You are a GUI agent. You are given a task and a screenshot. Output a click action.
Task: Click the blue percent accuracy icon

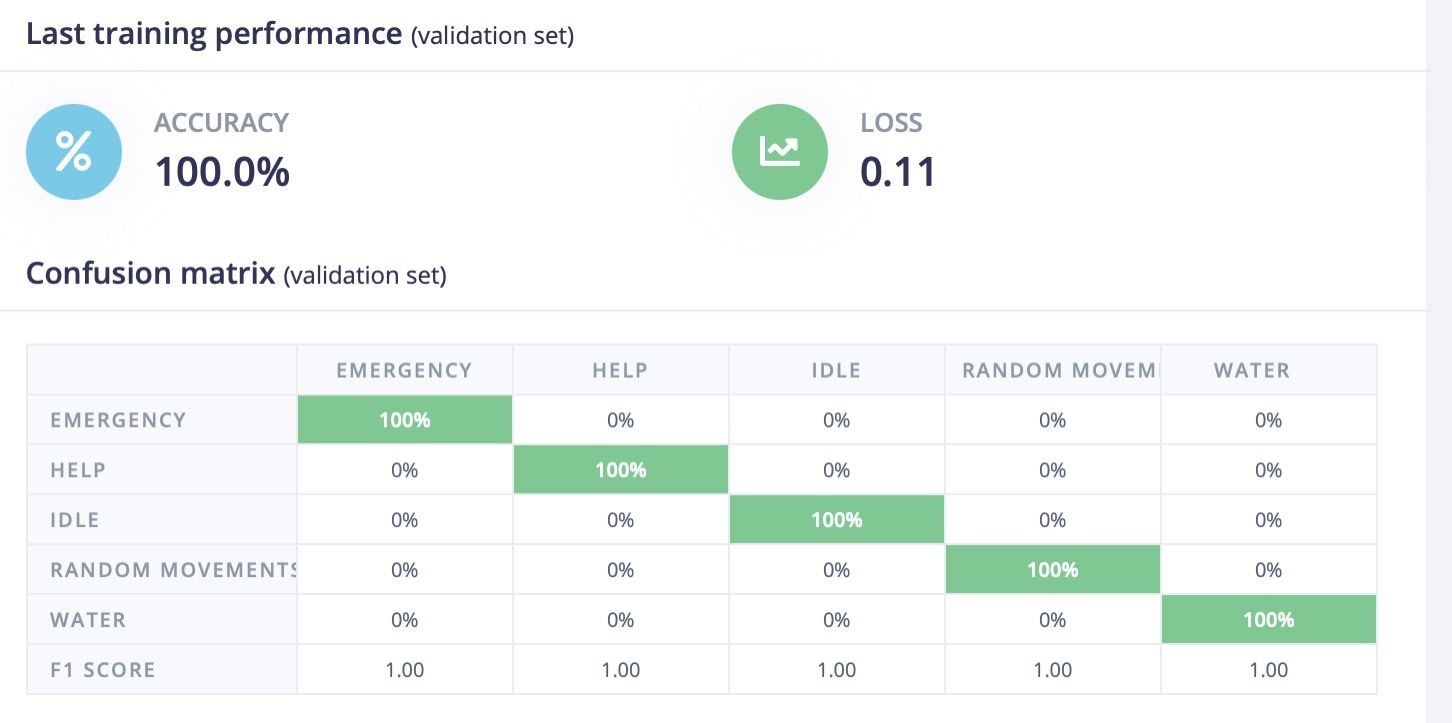pos(74,152)
